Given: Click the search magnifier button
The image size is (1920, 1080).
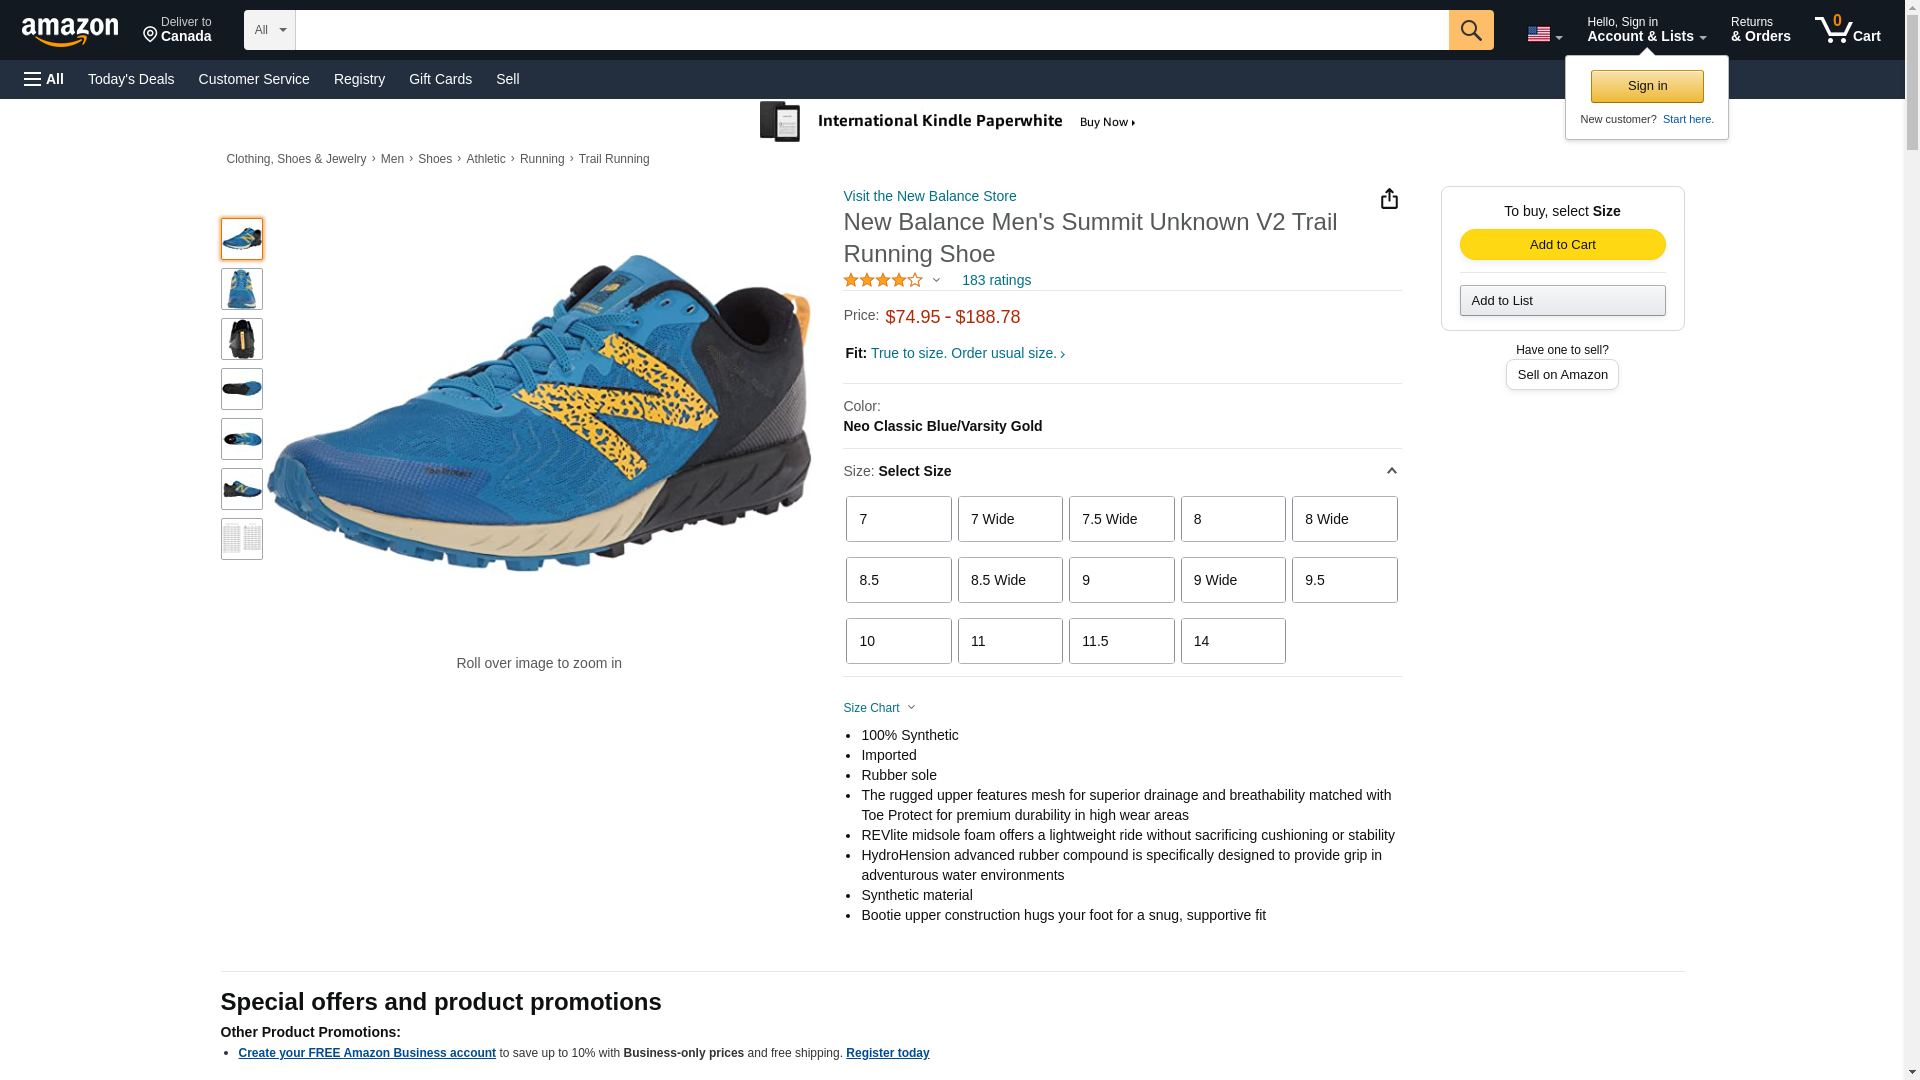Looking at the screenshot, I should coord(1470,30).
